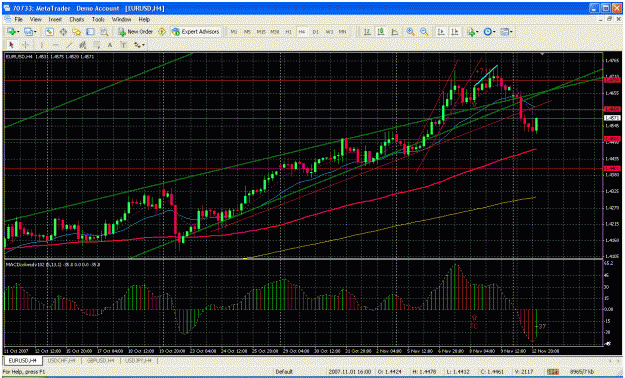This screenshot has width=625, height=378.
Task: Open the Insert menu
Action: tap(55, 19)
